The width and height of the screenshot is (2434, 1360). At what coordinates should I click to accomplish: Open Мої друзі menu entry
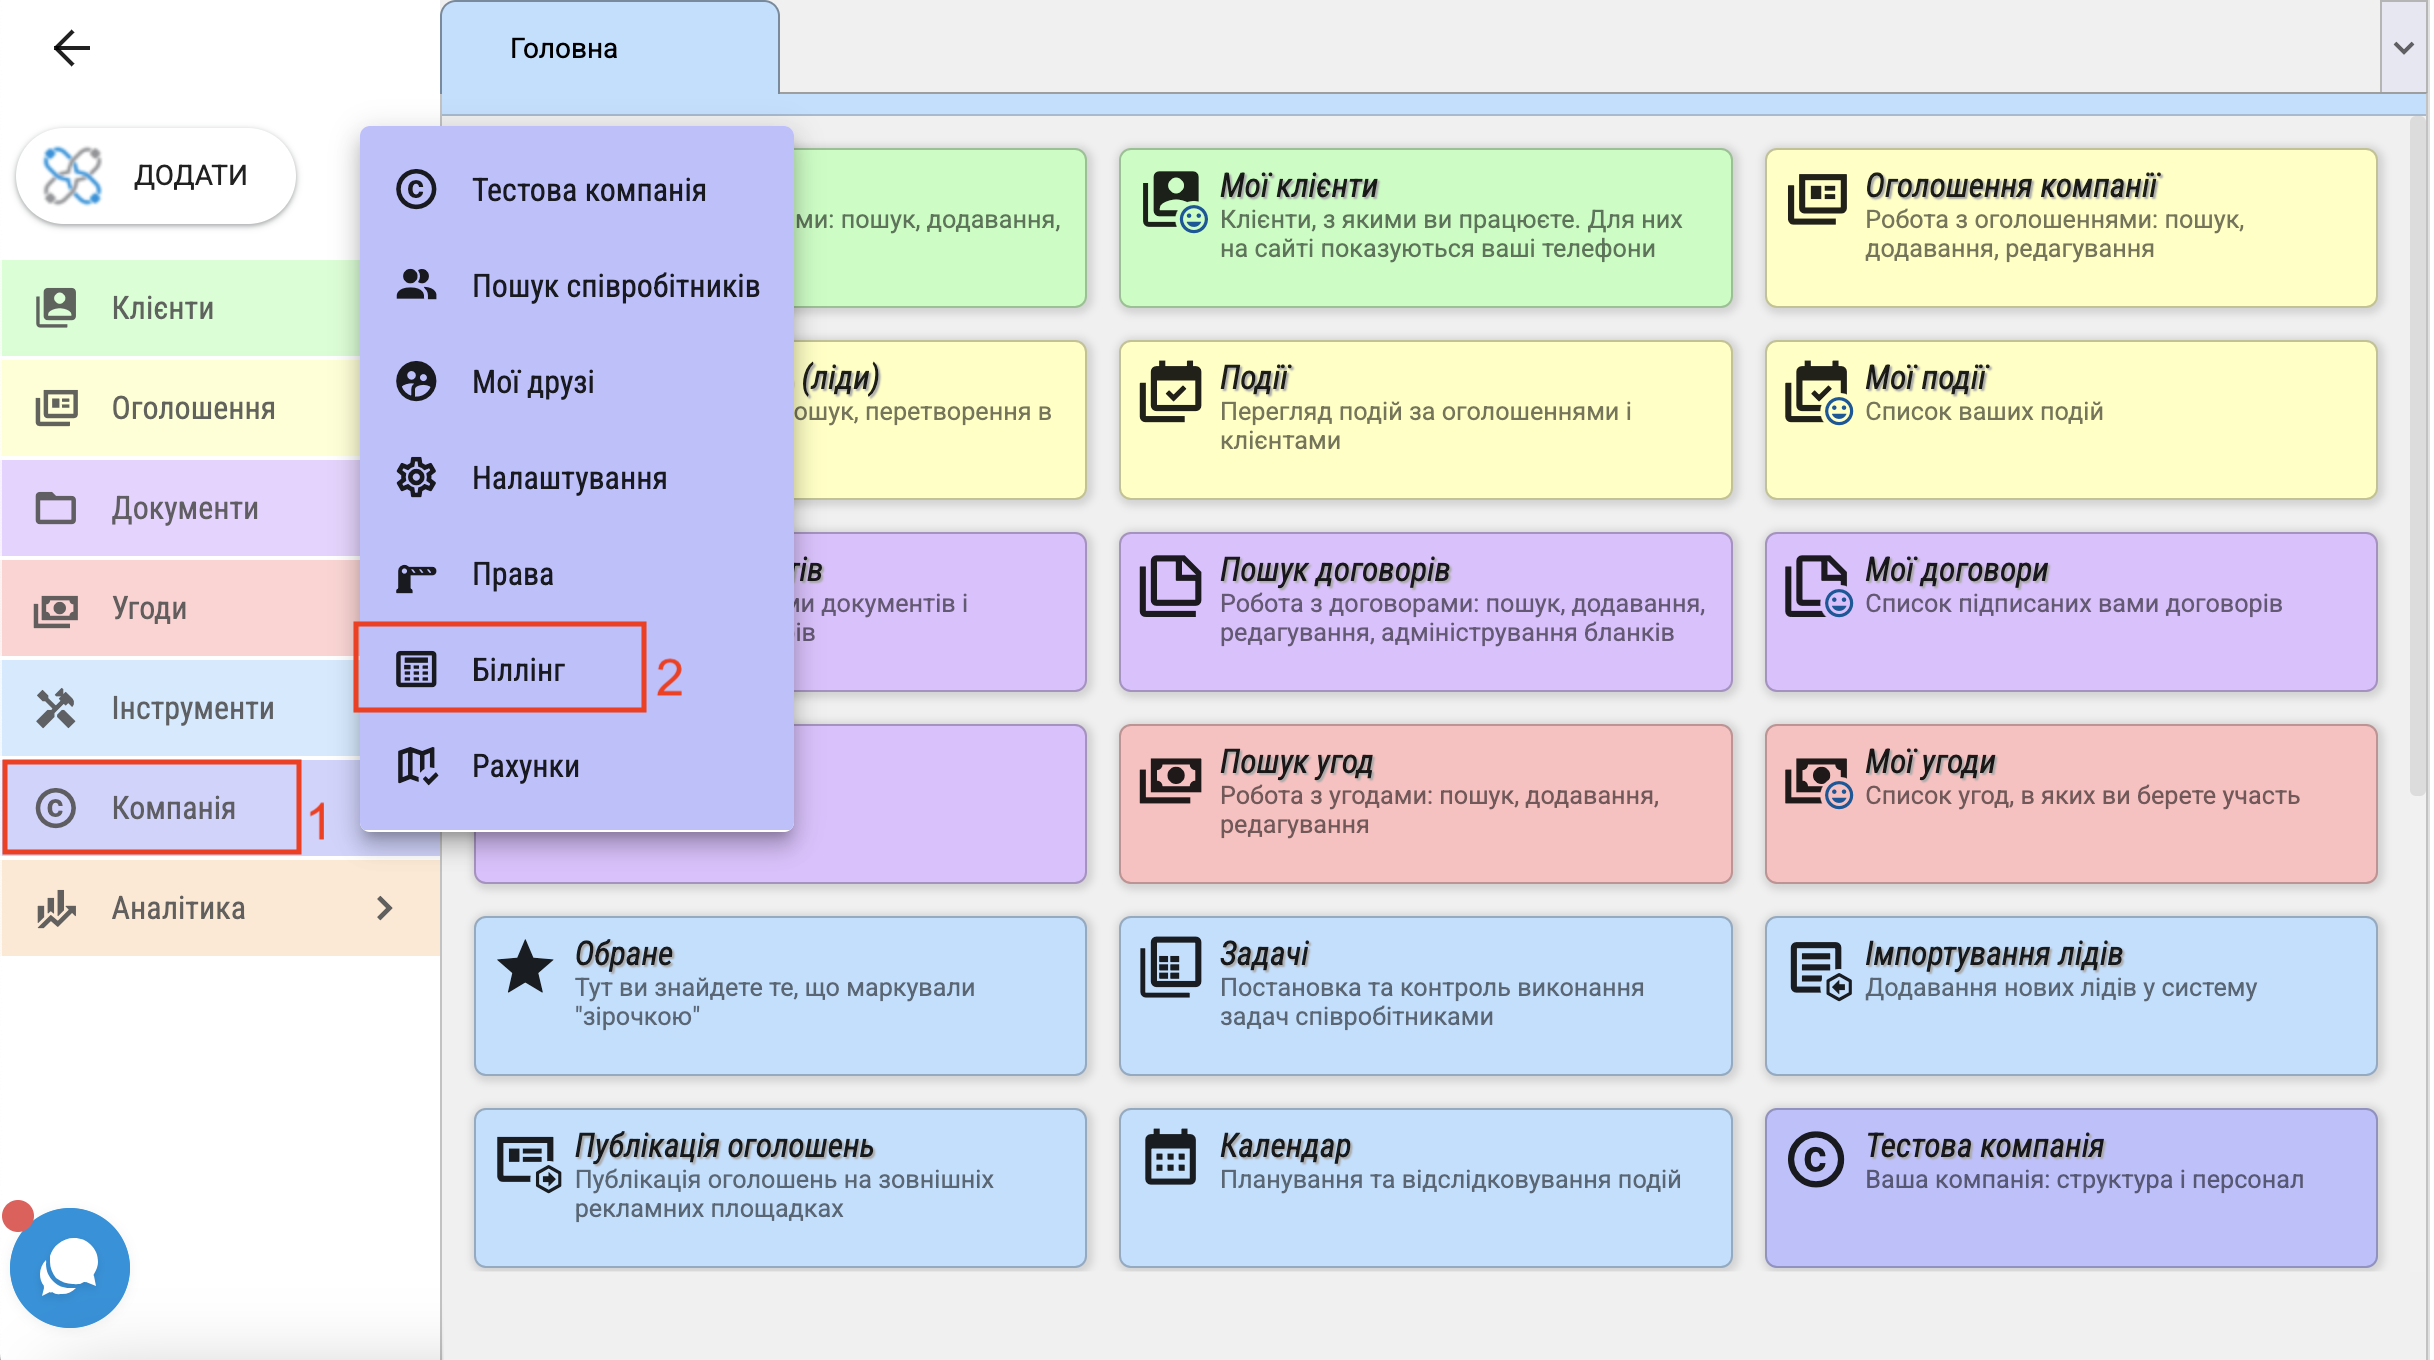533,382
